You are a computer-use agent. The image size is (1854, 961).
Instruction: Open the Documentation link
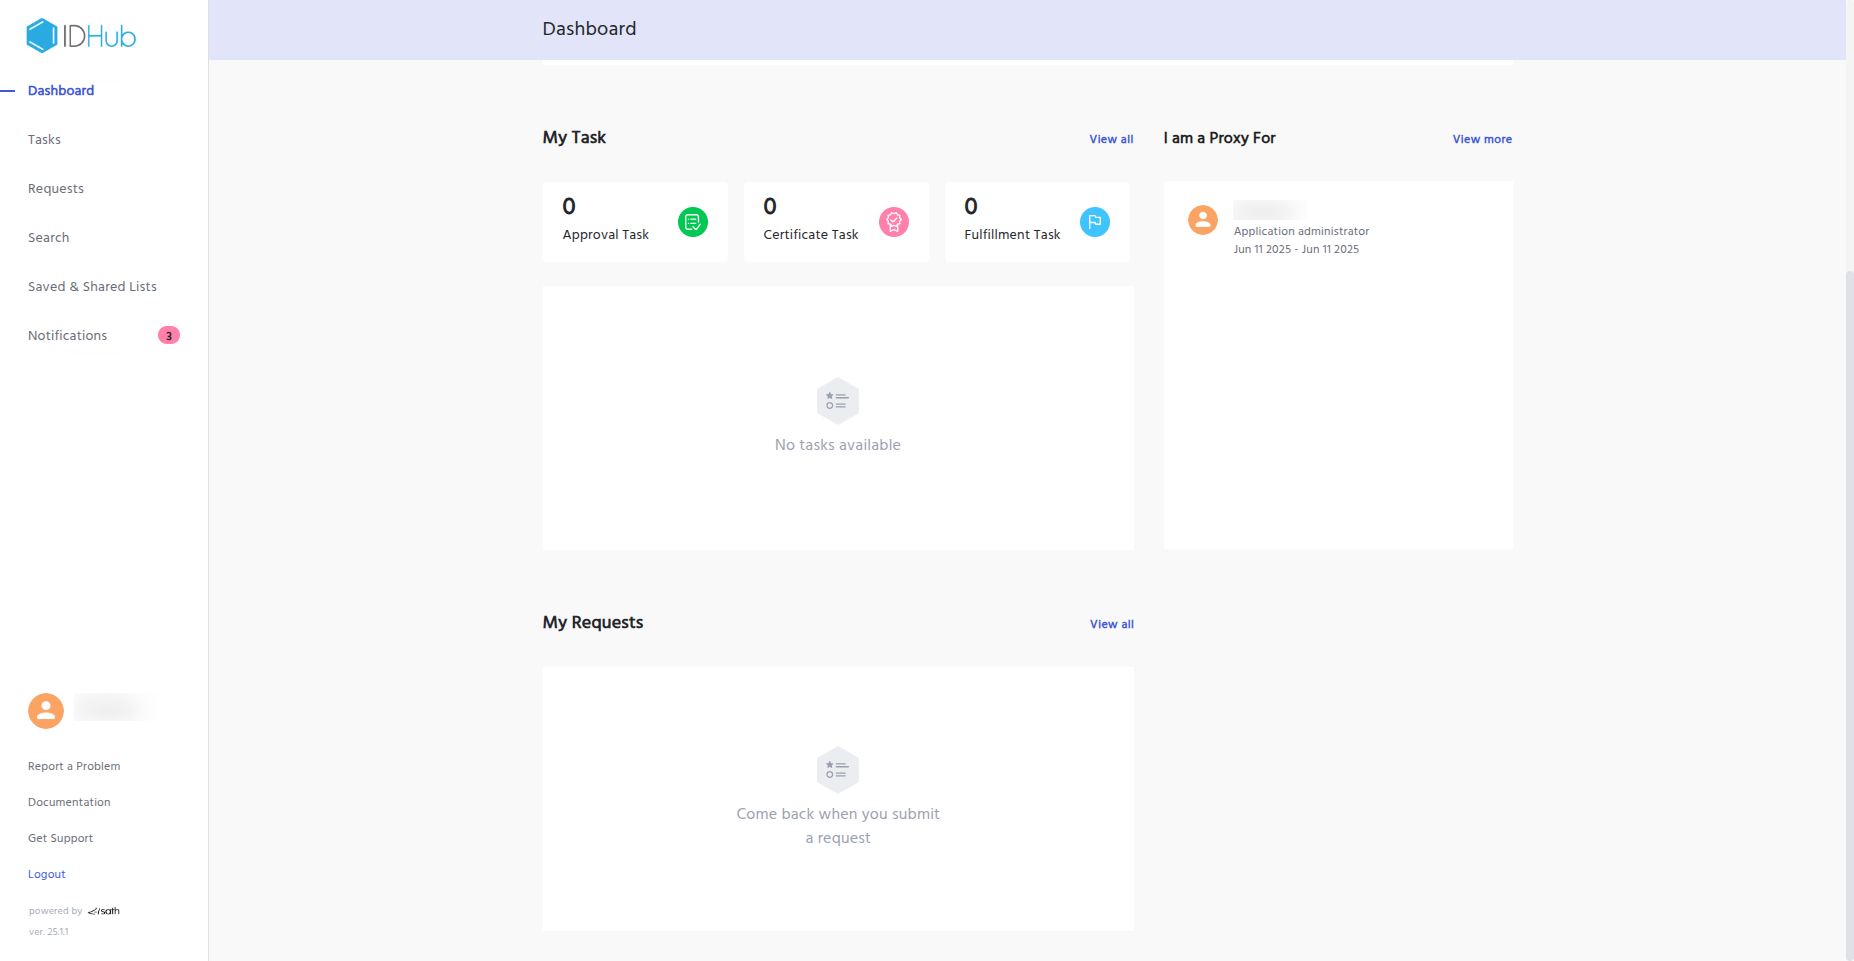tap(69, 803)
